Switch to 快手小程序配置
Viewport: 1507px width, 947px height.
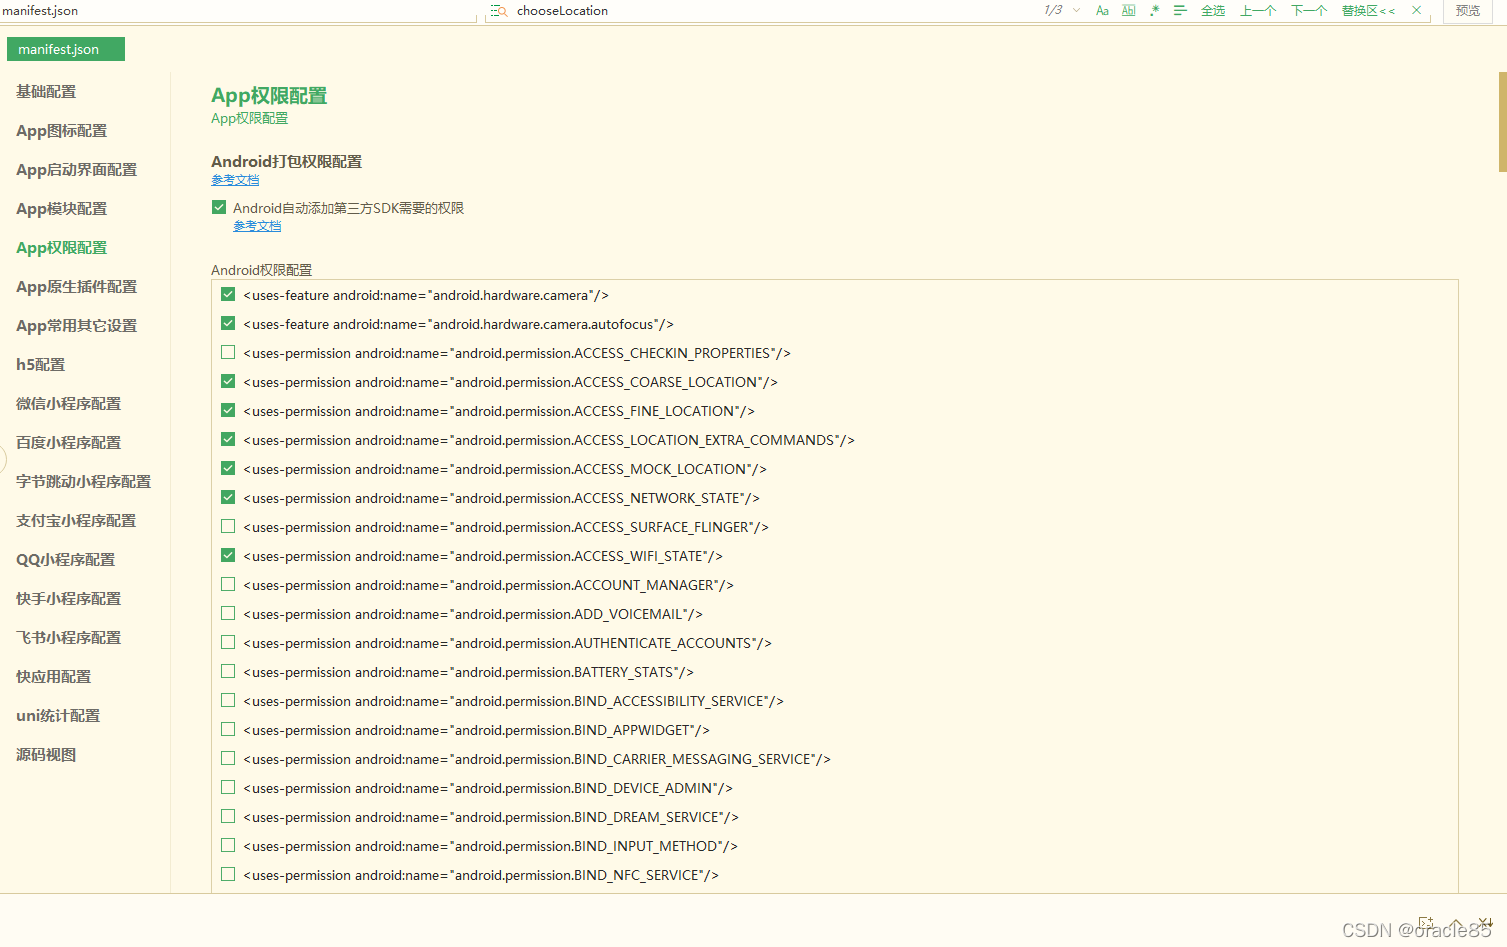(68, 599)
